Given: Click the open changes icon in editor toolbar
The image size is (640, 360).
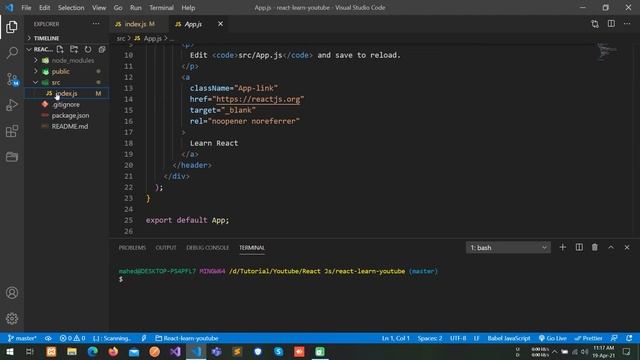Looking at the screenshot, I should point(595,24).
